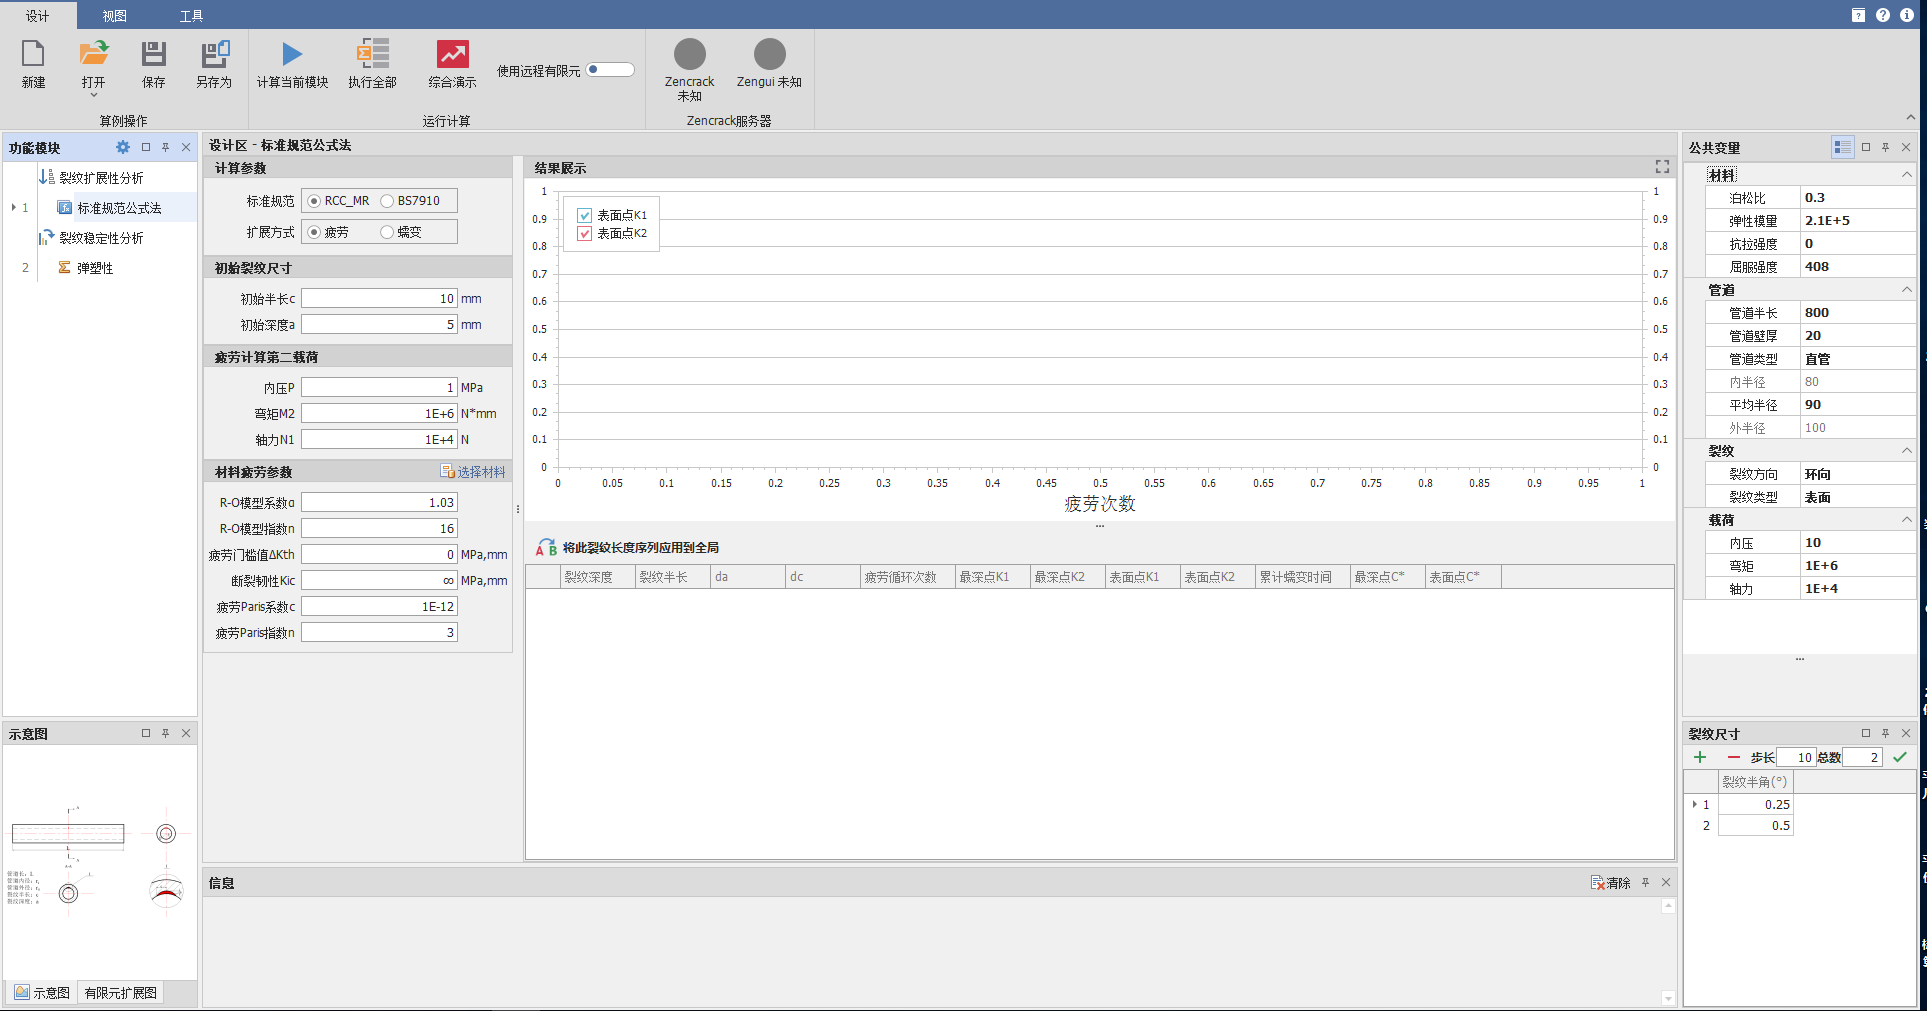The height and width of the screenshot is (1011, 1927).
Task: Open 裂纹类型 表面 value dropdown
Action: pyautogui.click(x=1859, y=497)
